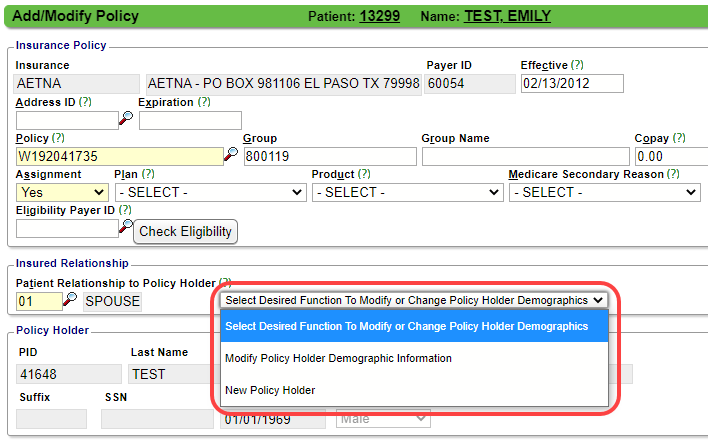
Task: Click the Policy field magnifier lookup icon
Action: [x=231, y=156]
